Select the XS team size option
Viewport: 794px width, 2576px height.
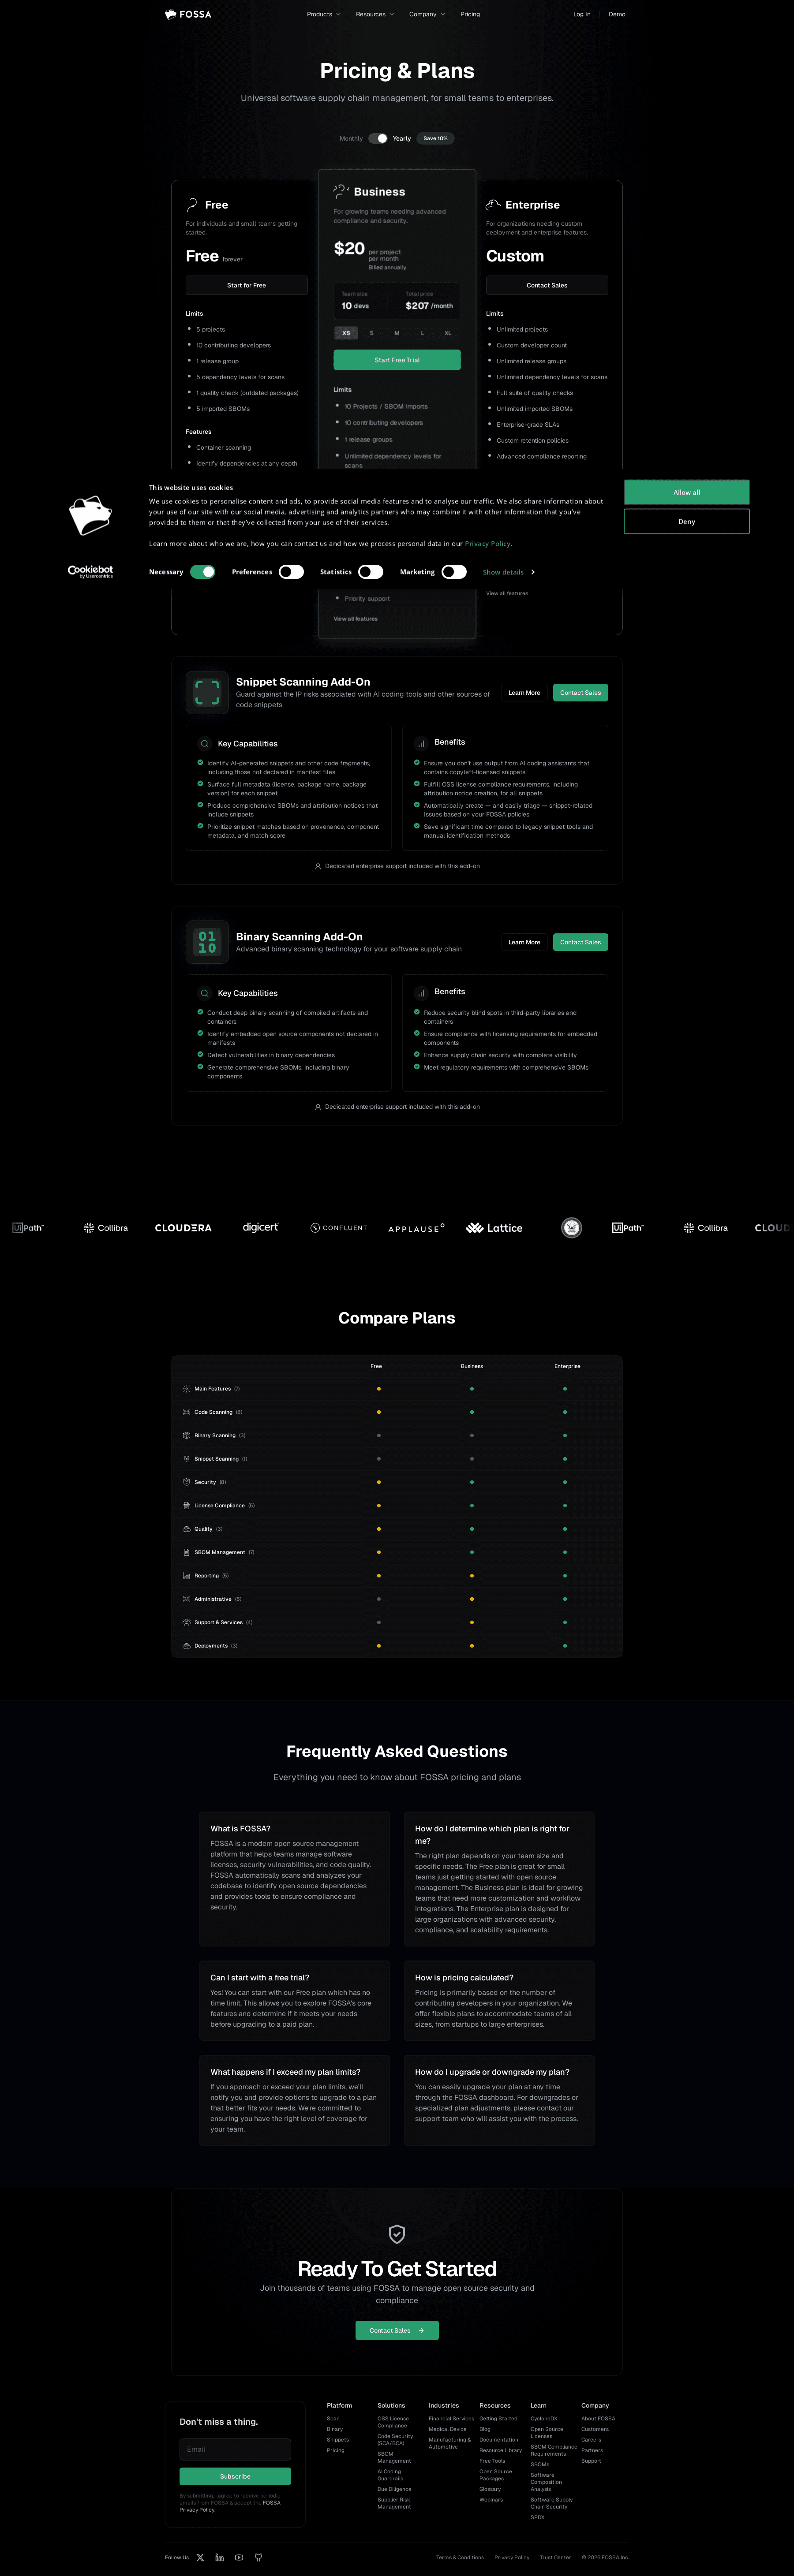pos(346,333)
